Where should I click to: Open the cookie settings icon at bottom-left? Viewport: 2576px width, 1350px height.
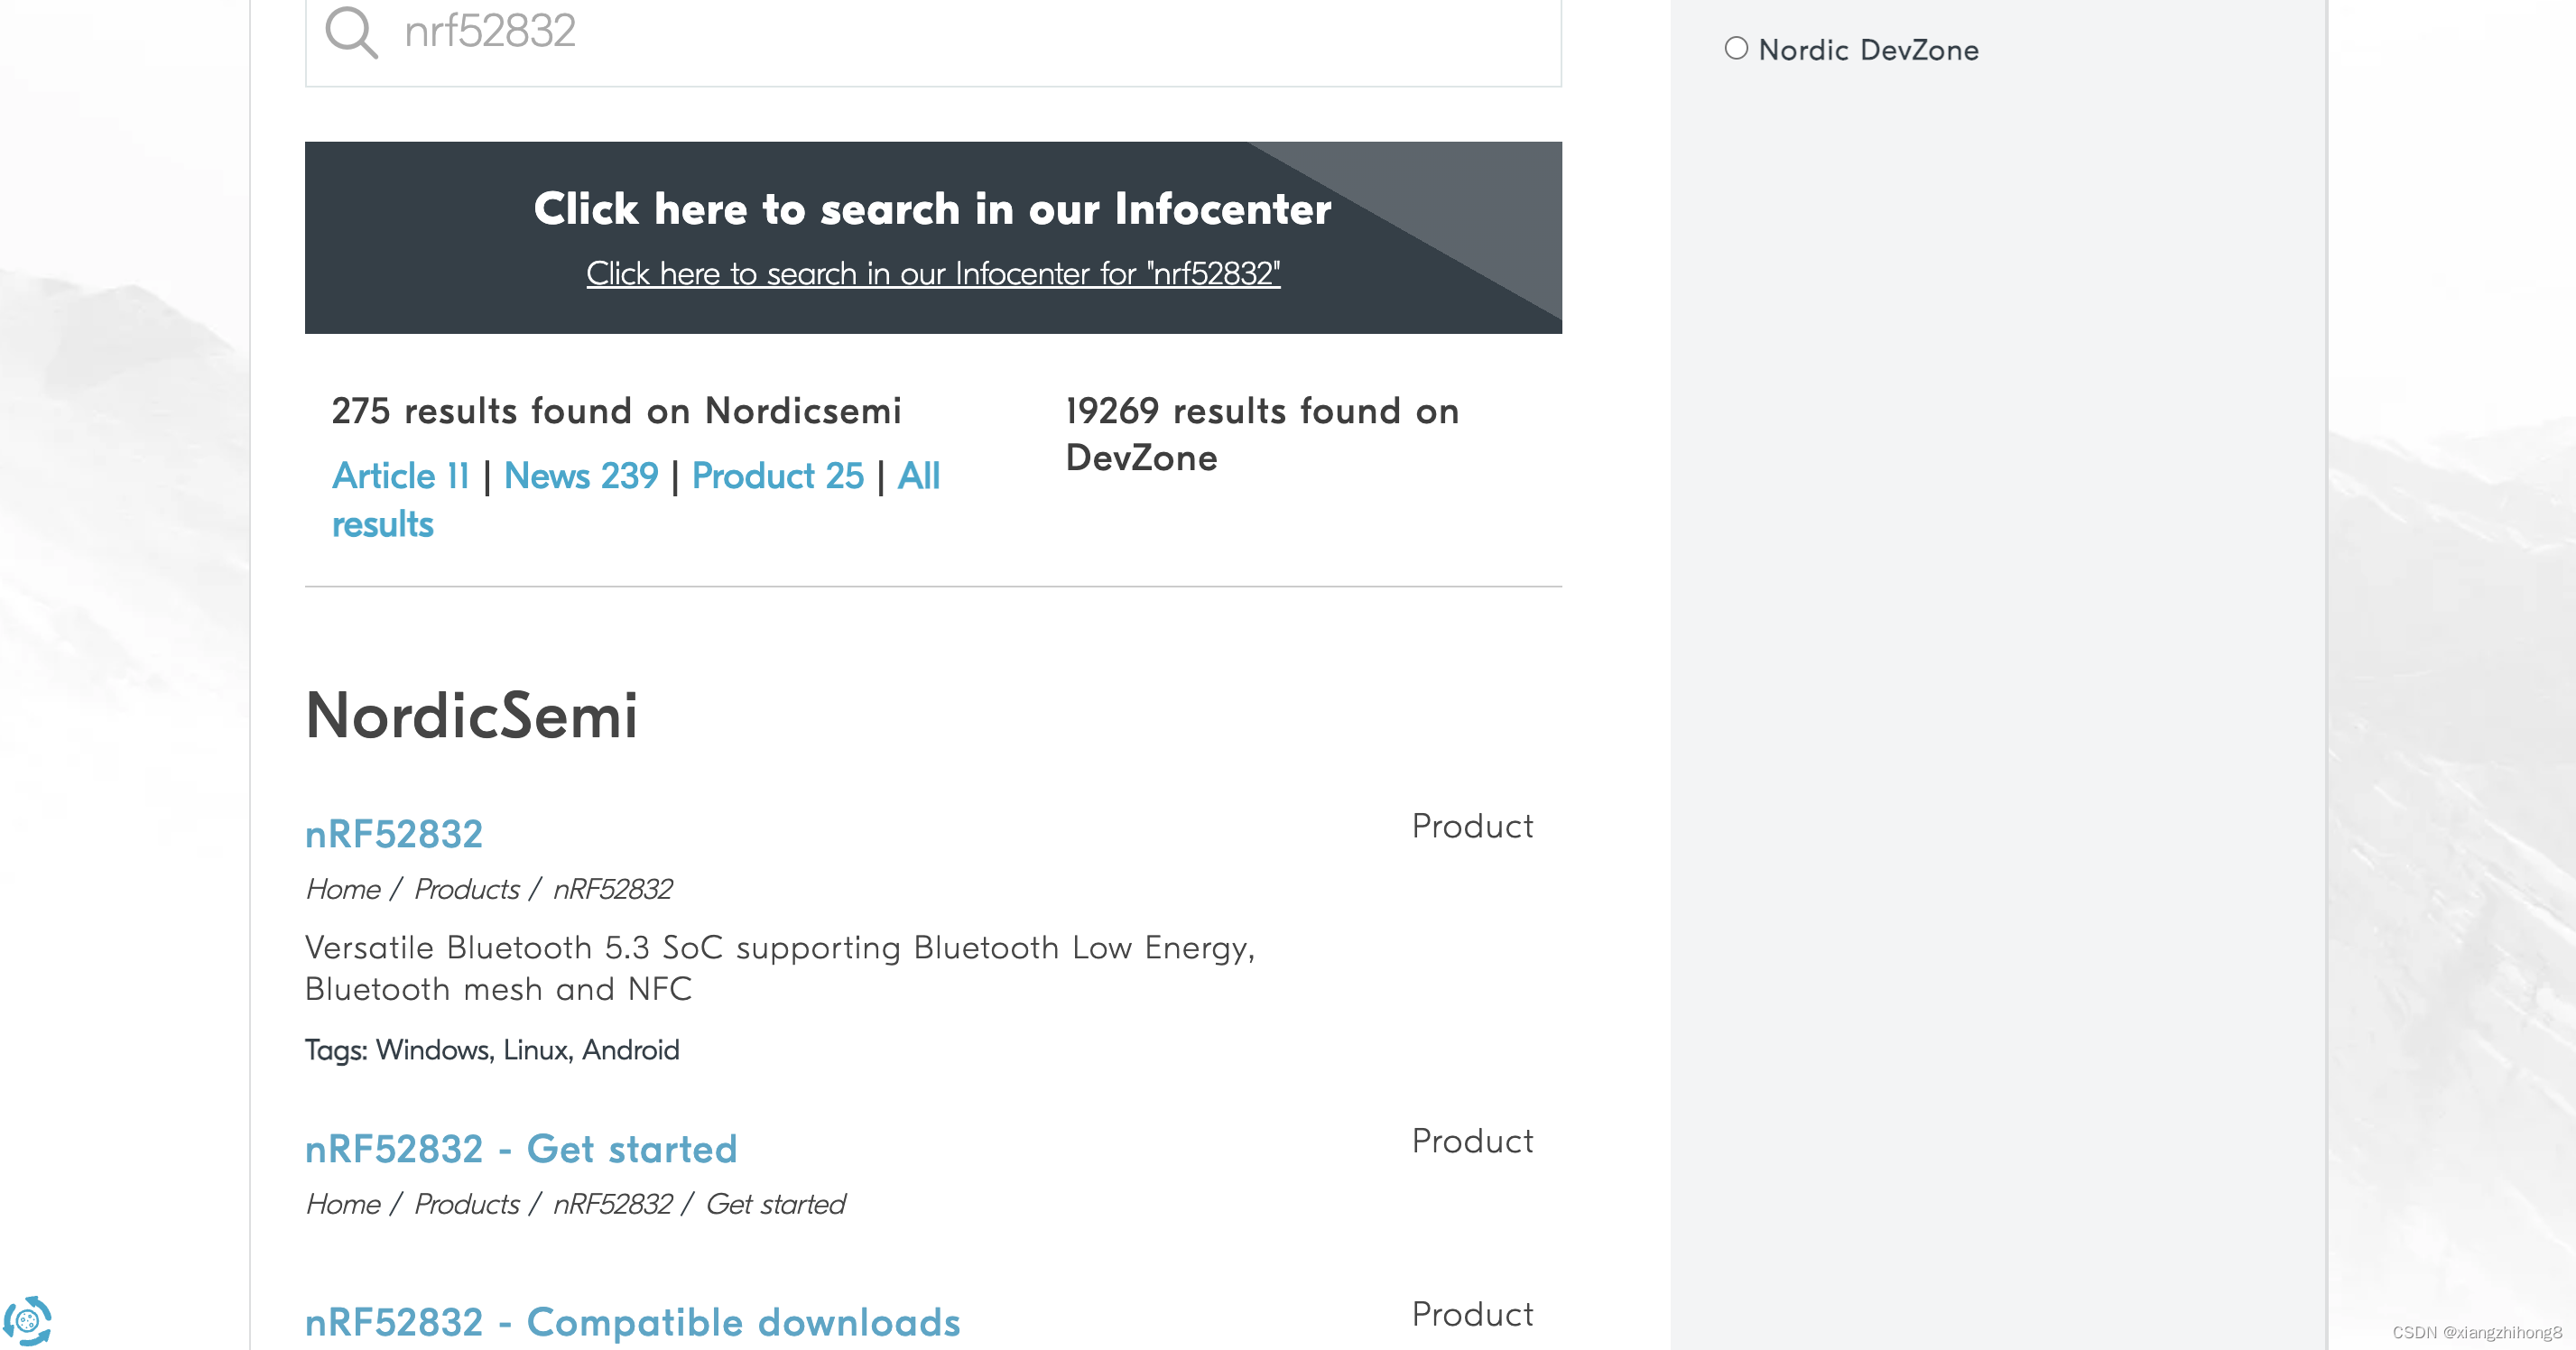[x=27, y=1320]
